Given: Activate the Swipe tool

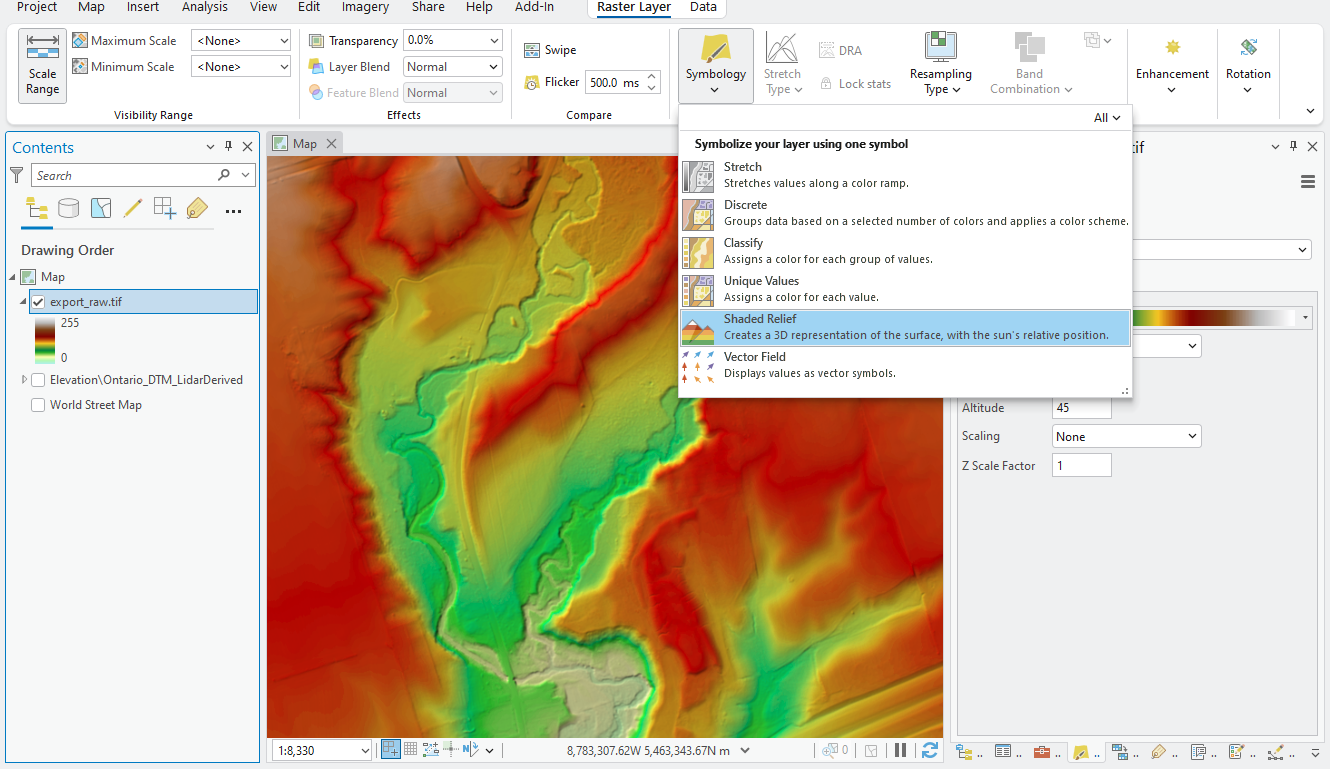Looking at the screenshot, I should coord(549,48).
